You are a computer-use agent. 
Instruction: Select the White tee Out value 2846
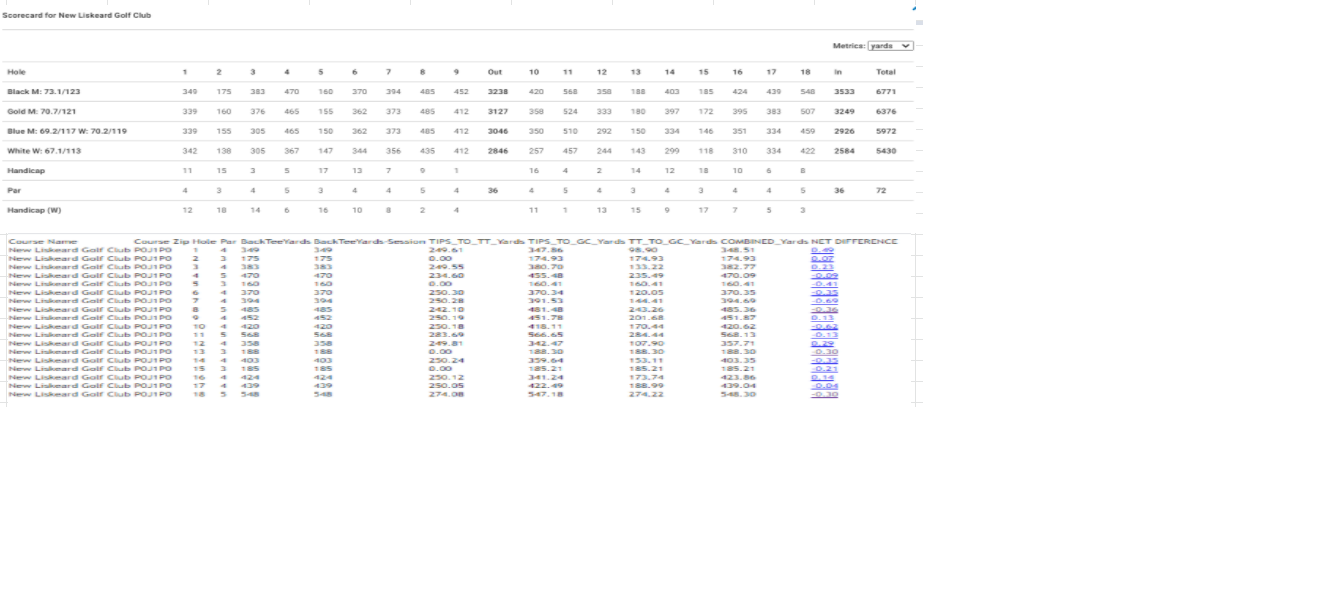pos(498,151)
